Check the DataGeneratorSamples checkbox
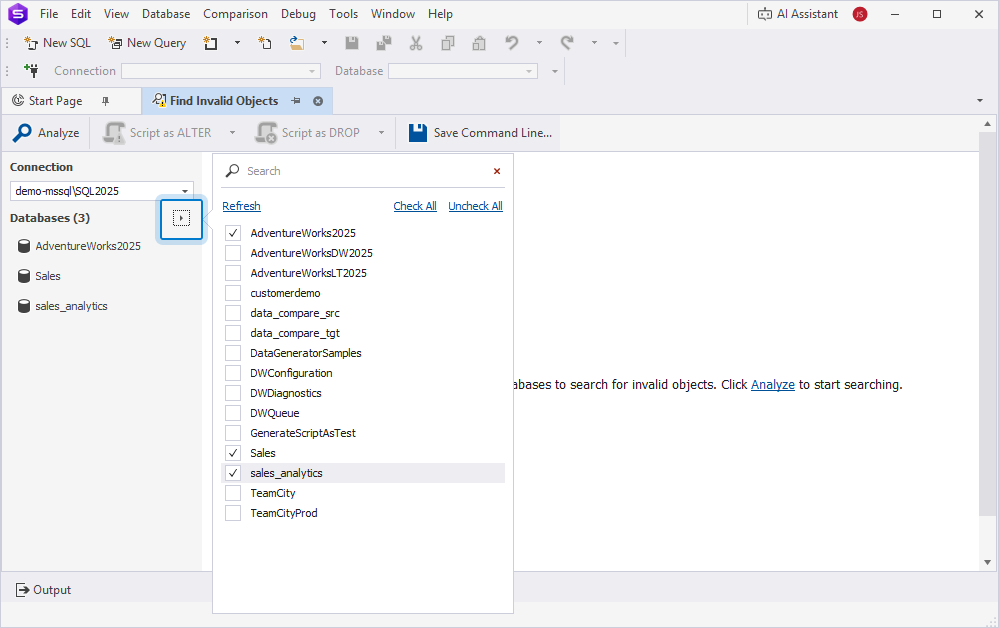 (233, 353)
